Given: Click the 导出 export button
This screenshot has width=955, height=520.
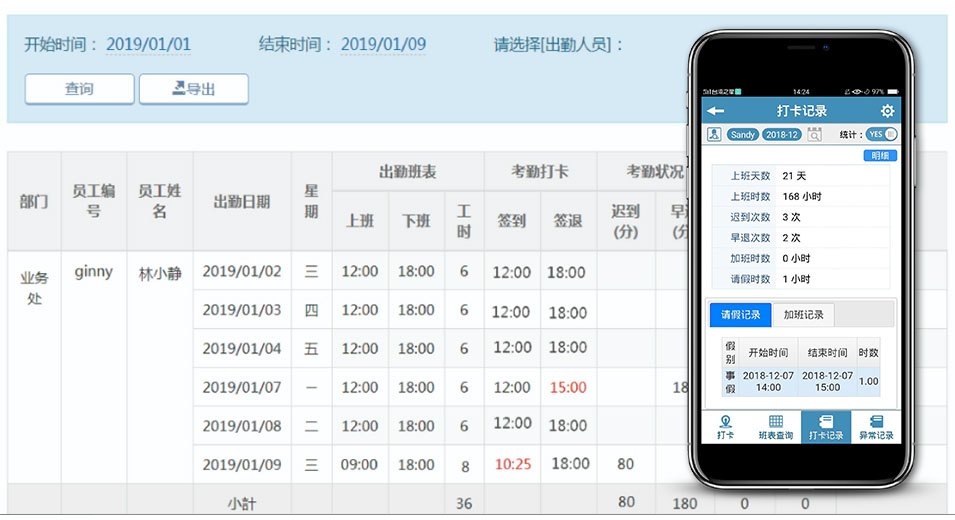Looking at the screenshot, I should click(x=194, y=89).
